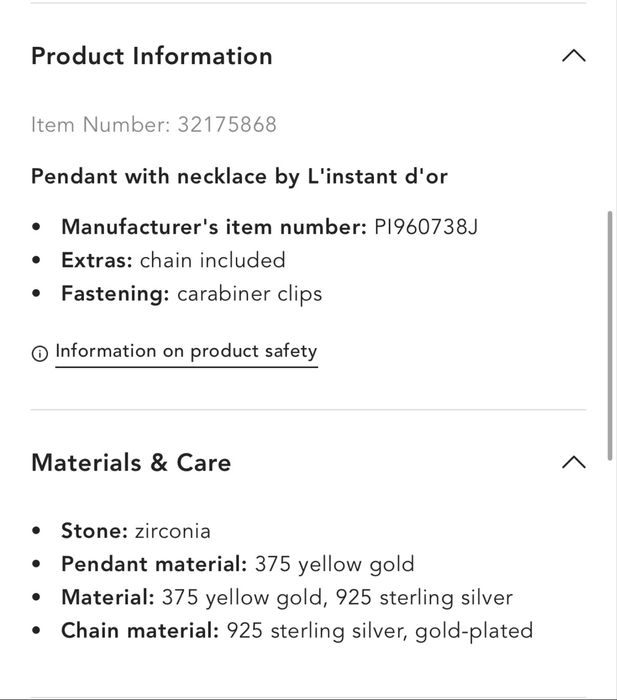Screen dimensions: 617x700
Task: Collapse the Materials & Care chevron
Action: pyautogui.click(x=573, y=462)
